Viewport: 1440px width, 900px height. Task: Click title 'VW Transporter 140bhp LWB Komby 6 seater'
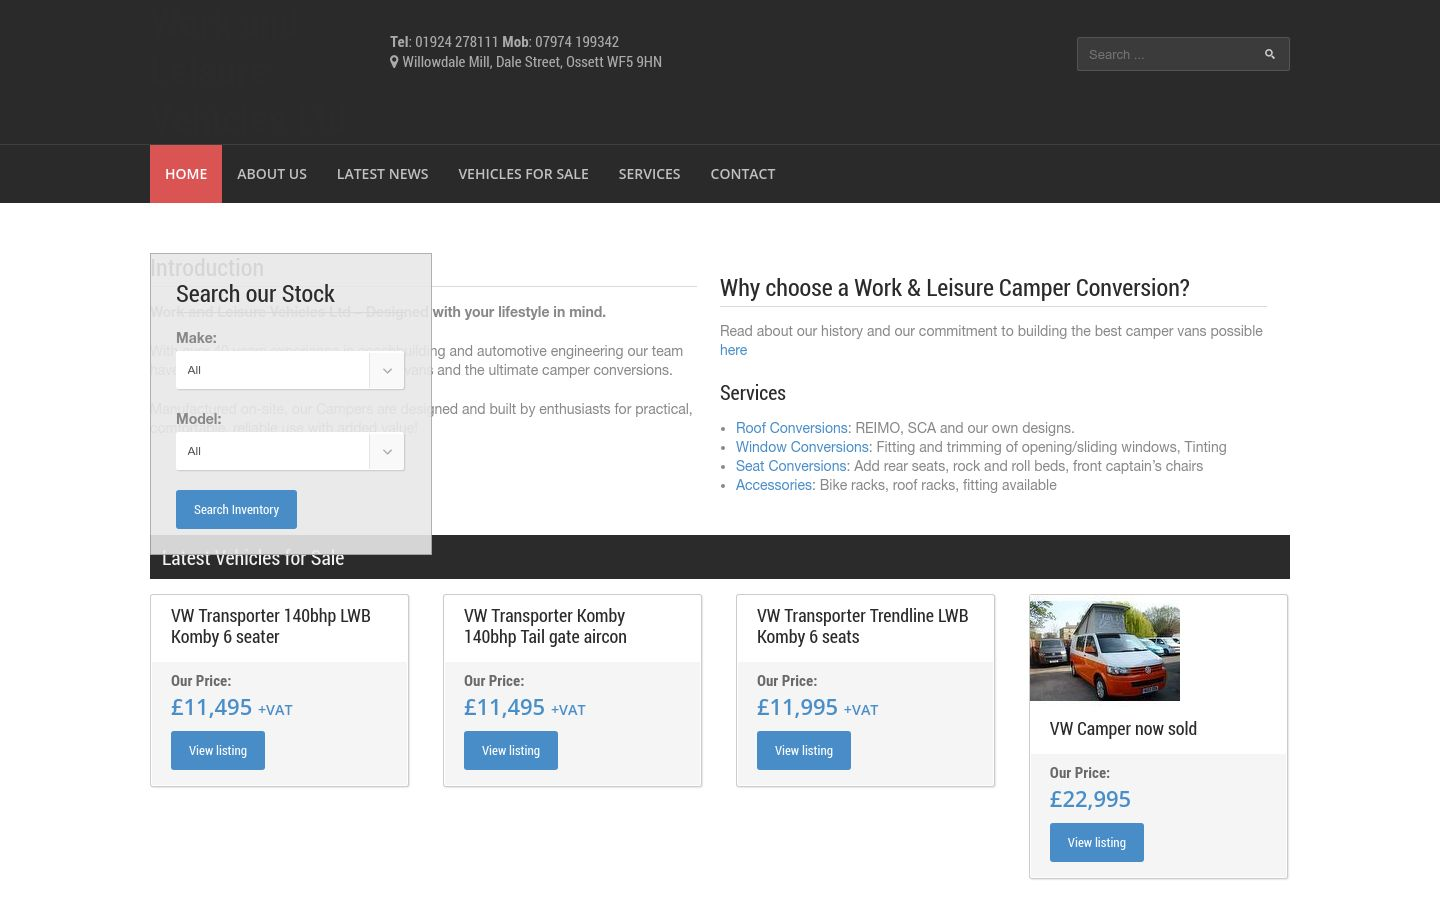271,626
